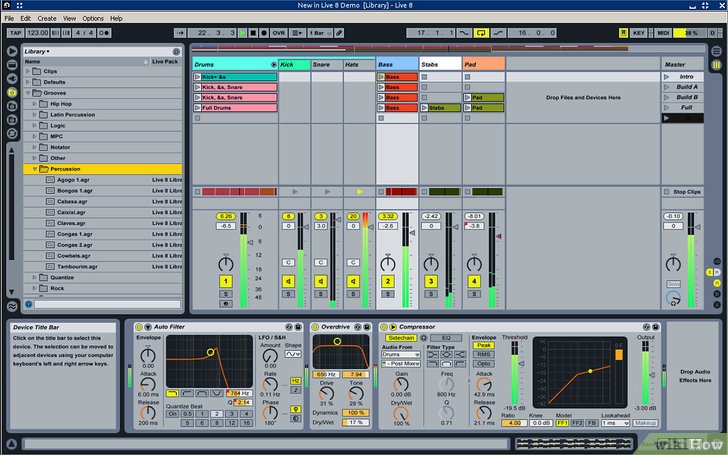Image resolution: width=728 pixels, height=455 pixels.
Task: Solo the Pad track
Action: coord(474,294)
